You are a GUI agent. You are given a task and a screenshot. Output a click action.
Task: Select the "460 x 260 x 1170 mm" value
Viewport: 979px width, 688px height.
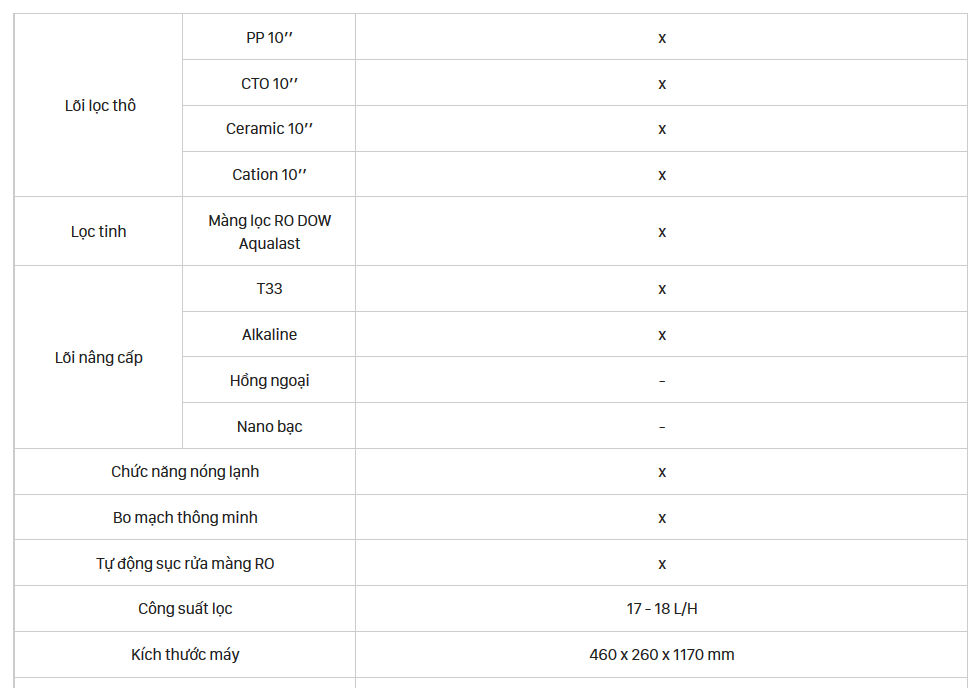[661, 655]
